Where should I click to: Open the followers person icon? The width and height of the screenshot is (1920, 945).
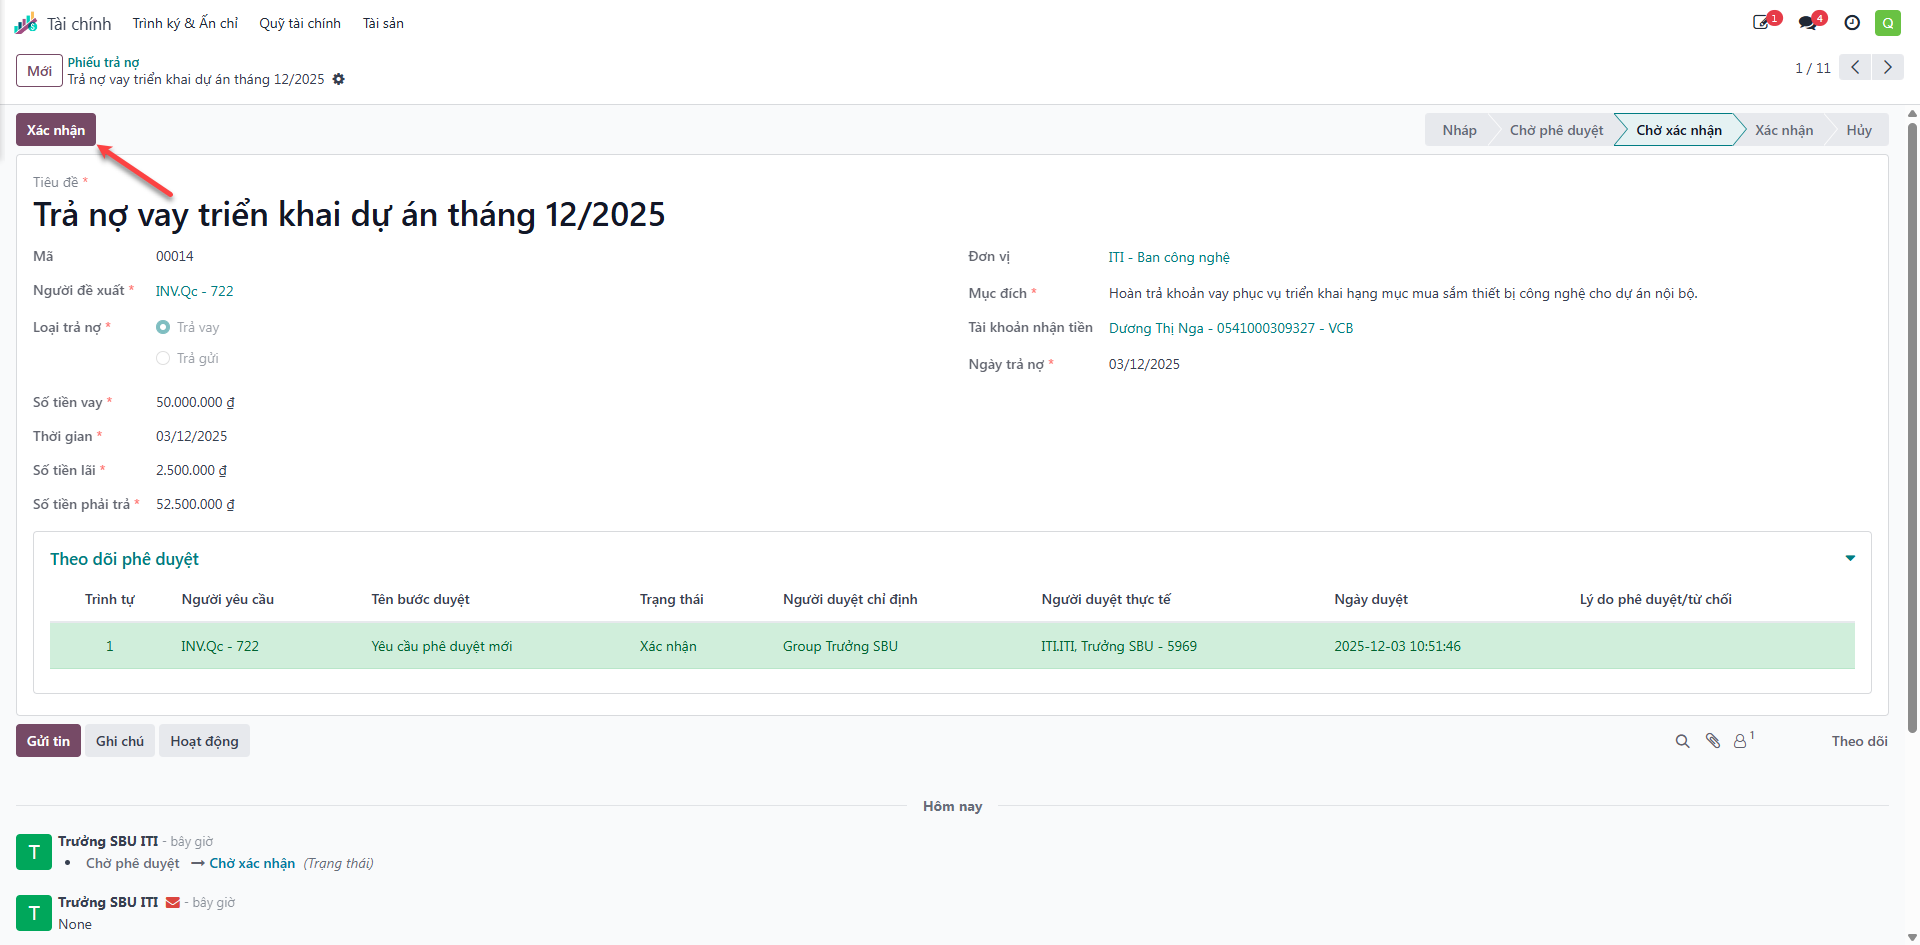(1743, 740)
